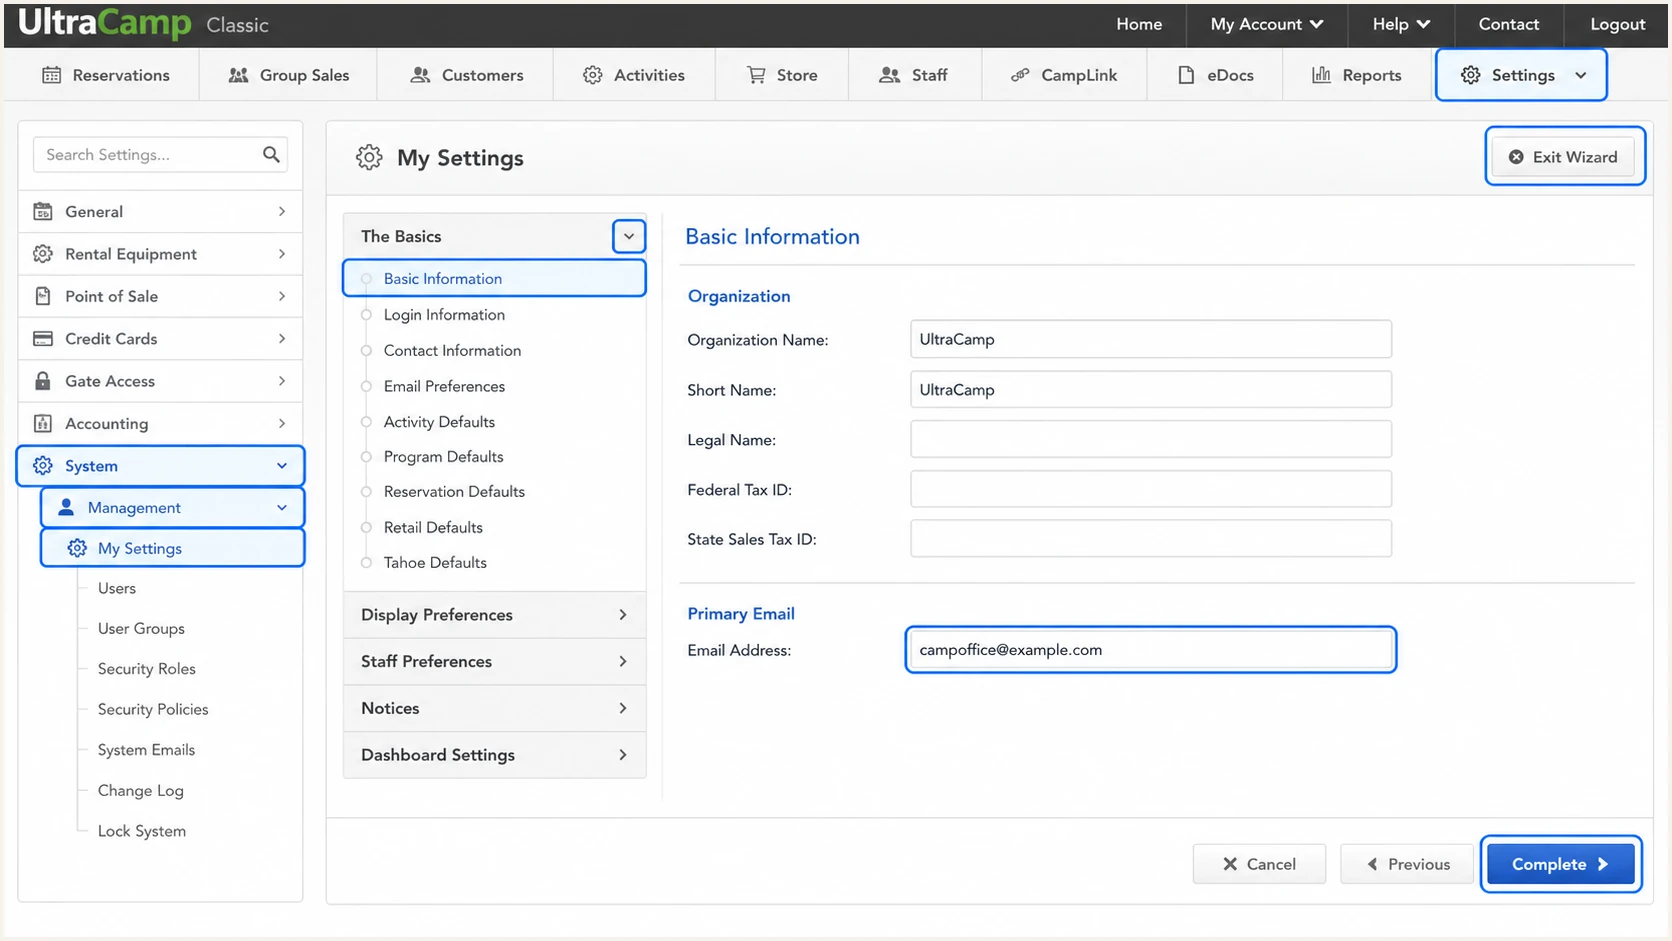Click the My Settings gear icon in sidebar

pos(77,548)
